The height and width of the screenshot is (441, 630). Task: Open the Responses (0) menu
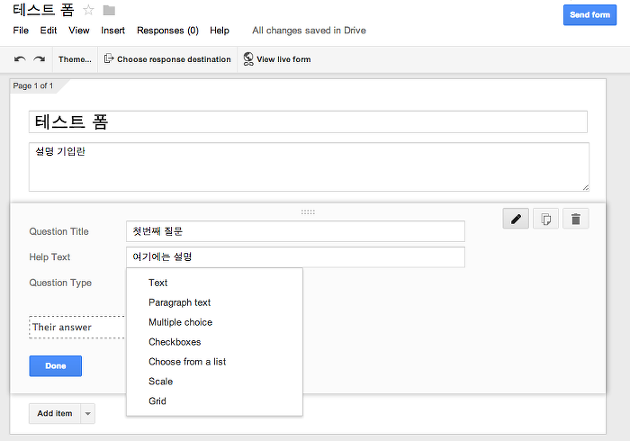[x=168, y=31]
